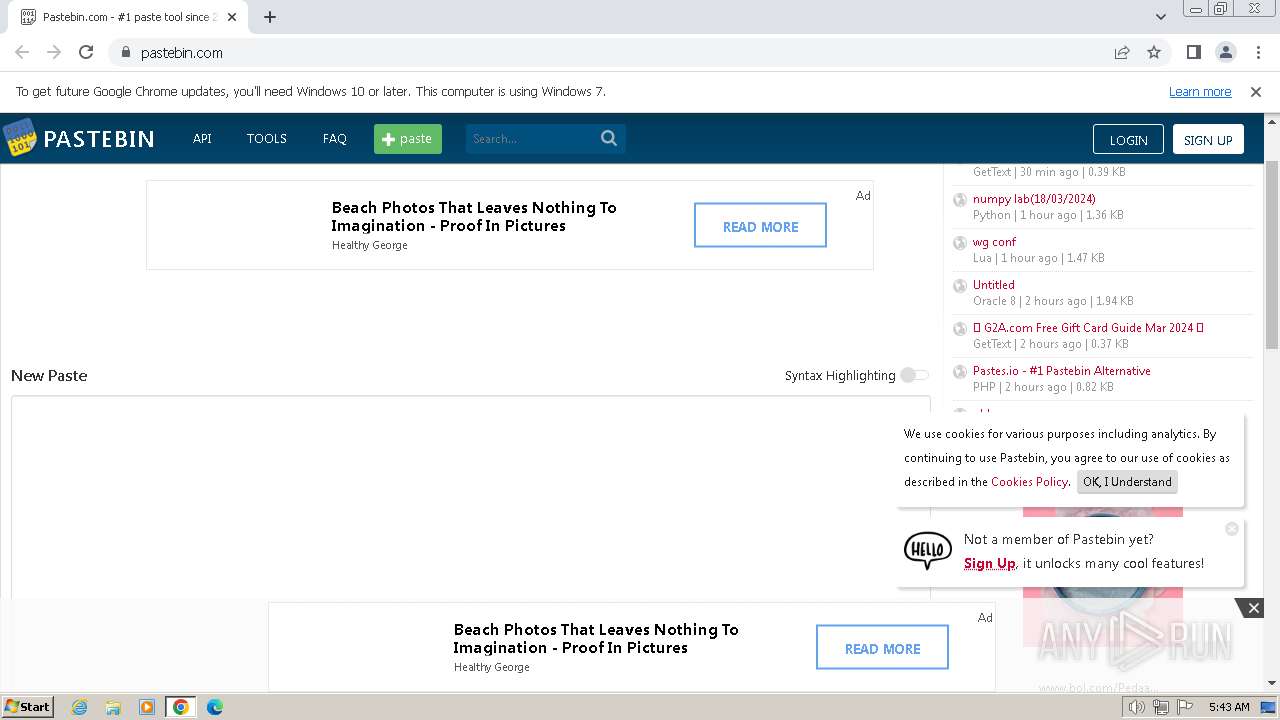Click the volume tray icon
Image resolution: width=1280 pixels, height=720 pixels.
coord(1137,707)
